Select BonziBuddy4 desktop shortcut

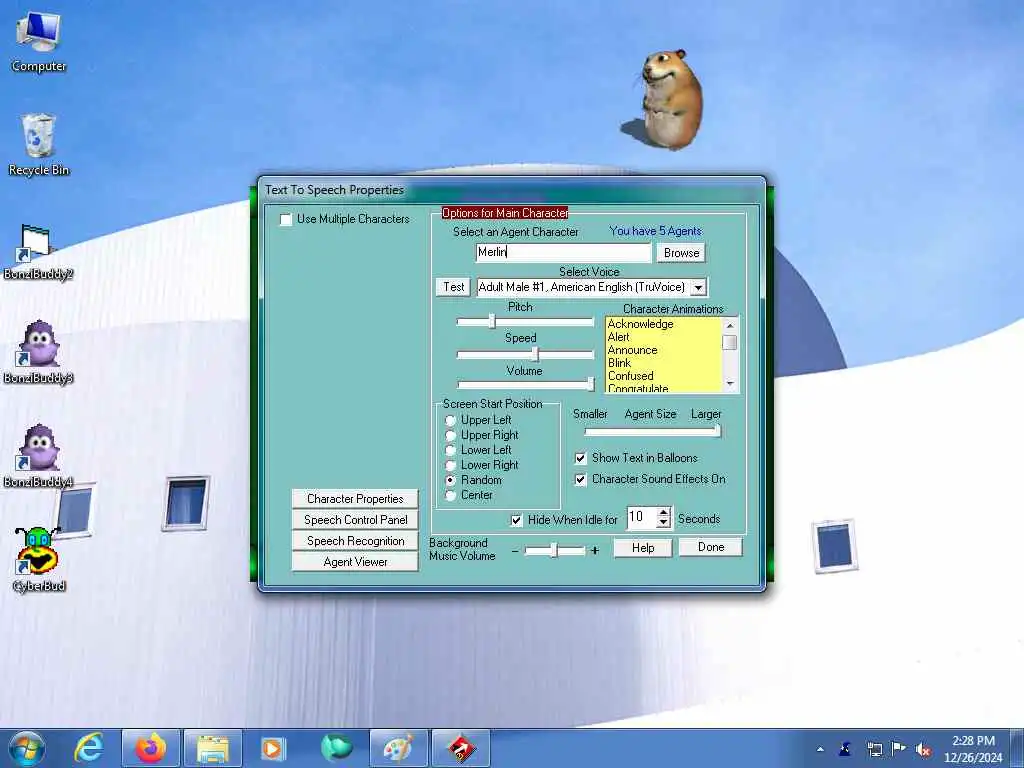[38, 456]
